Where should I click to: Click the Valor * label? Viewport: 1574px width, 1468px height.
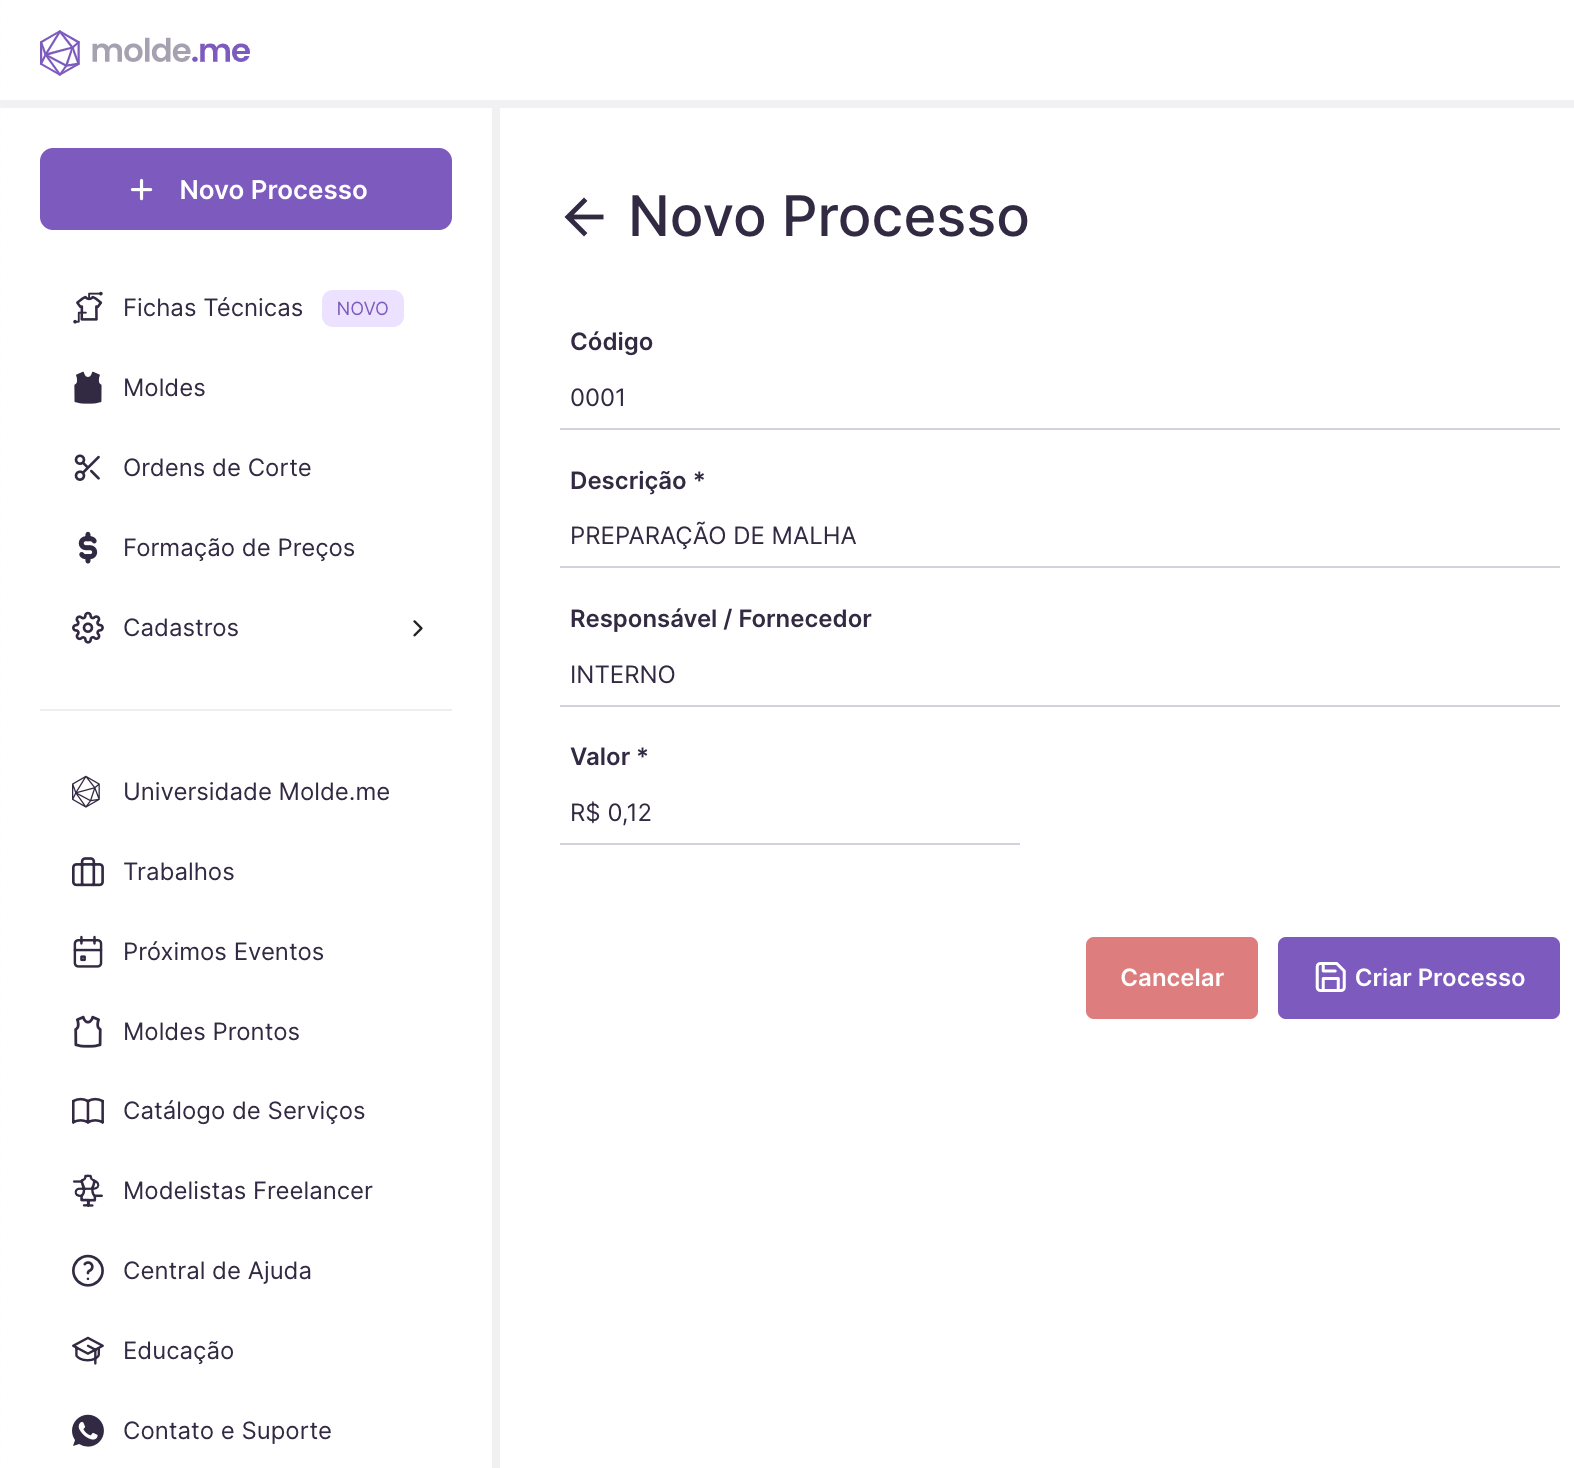tap(609, 757)
